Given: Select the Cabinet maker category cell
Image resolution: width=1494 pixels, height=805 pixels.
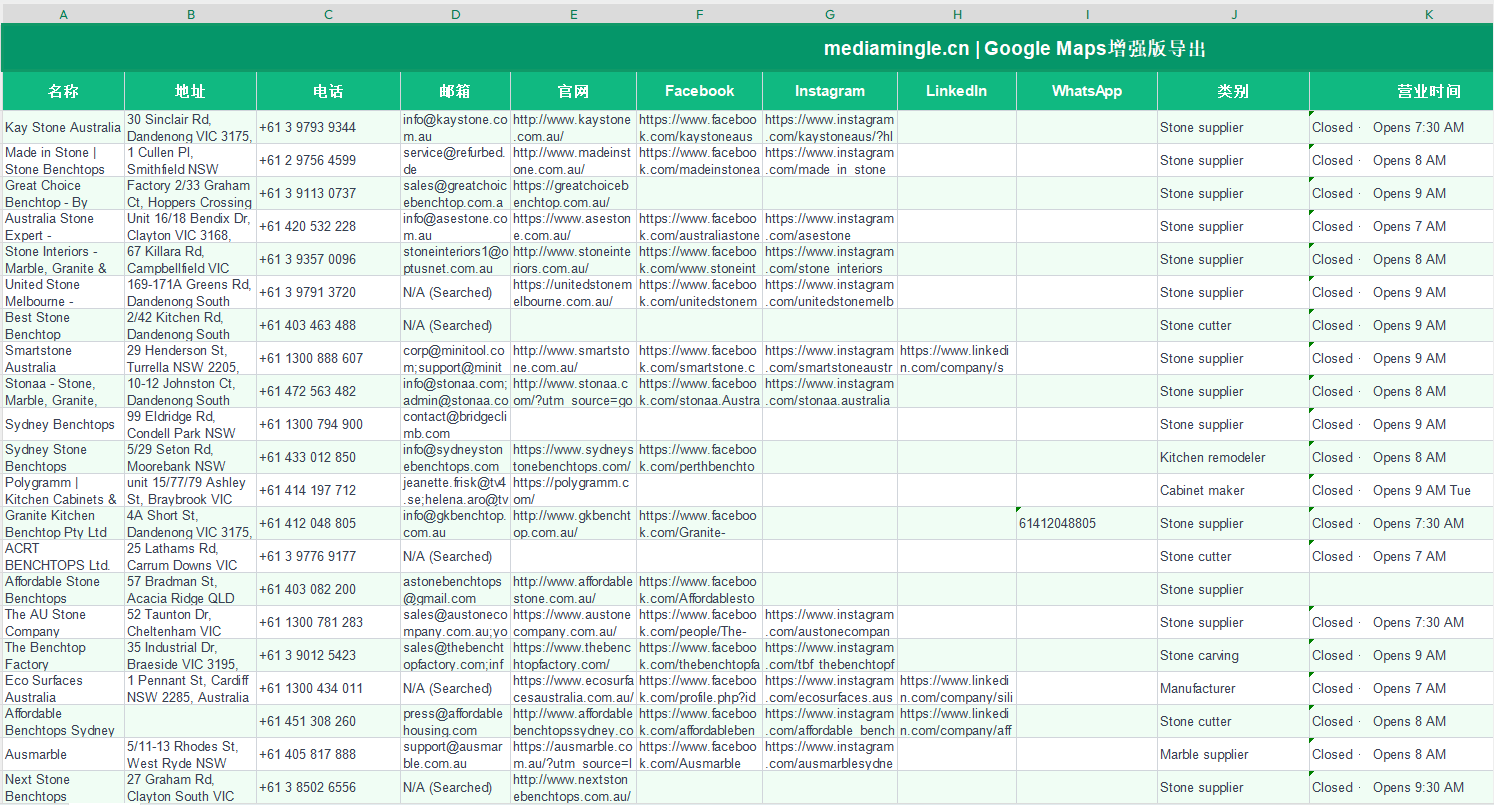Looking at the screenshot, I should 1233,490.
